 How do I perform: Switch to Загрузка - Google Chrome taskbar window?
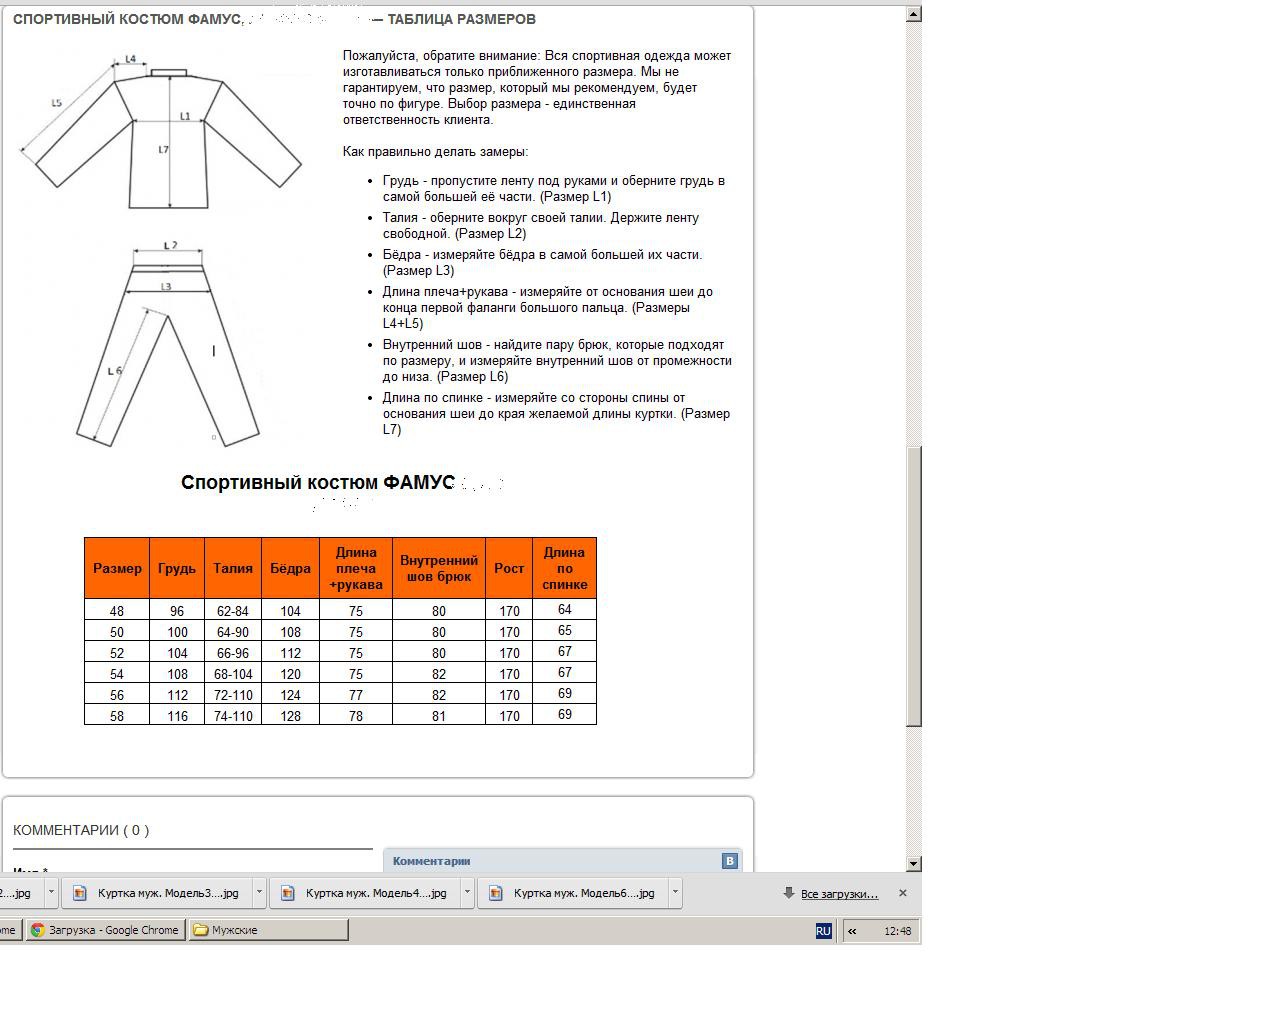point(106,930)
